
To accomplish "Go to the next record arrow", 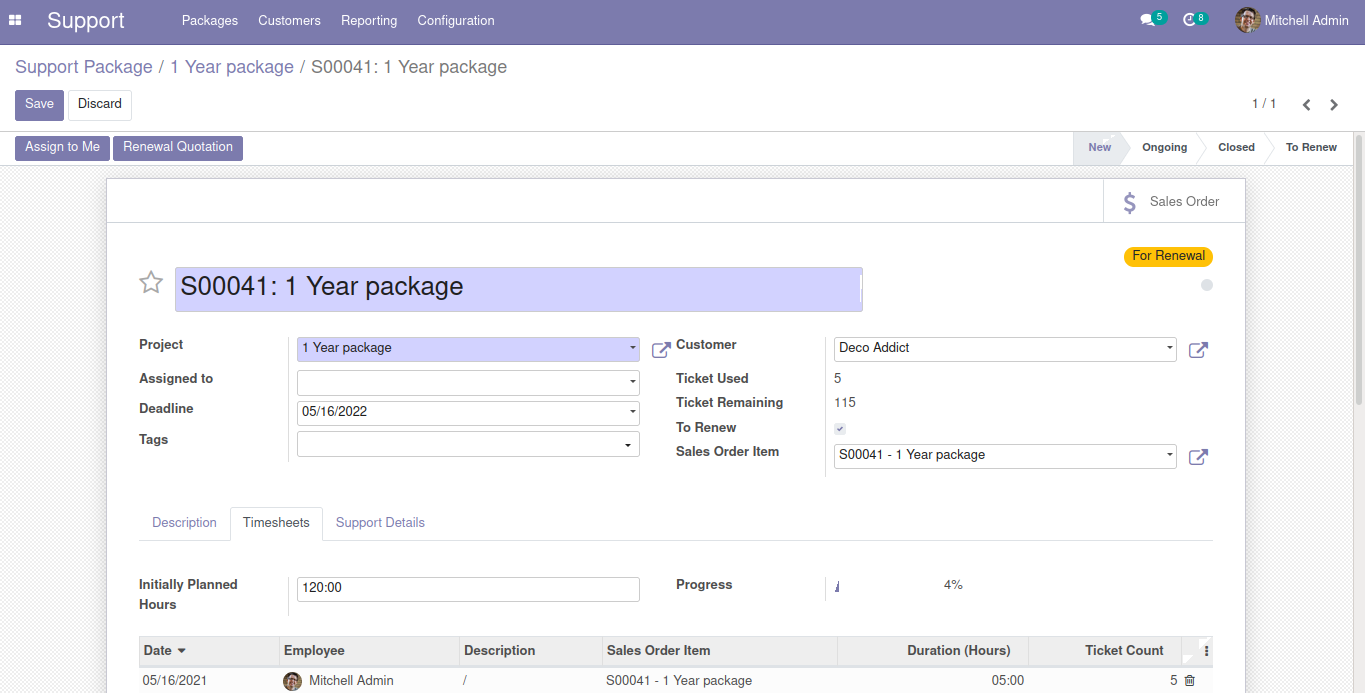I will coord(1334,105).
